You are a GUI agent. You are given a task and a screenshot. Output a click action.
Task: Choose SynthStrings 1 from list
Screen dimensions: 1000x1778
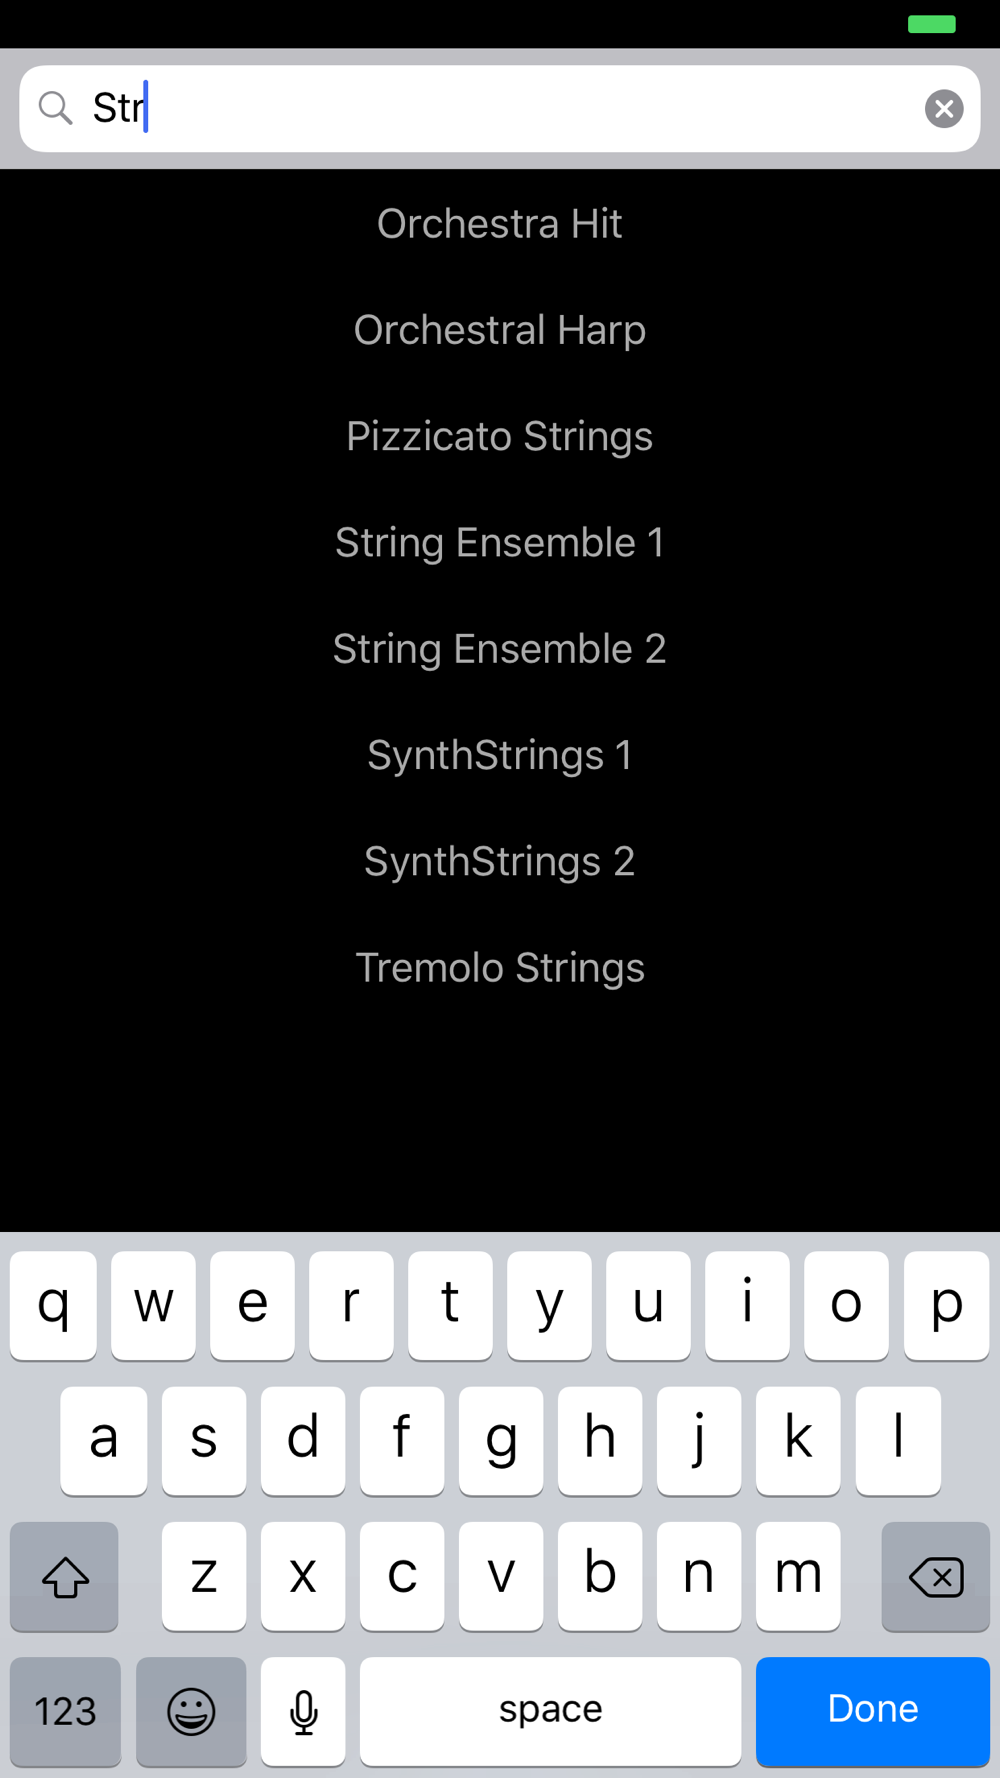(499, 756)
